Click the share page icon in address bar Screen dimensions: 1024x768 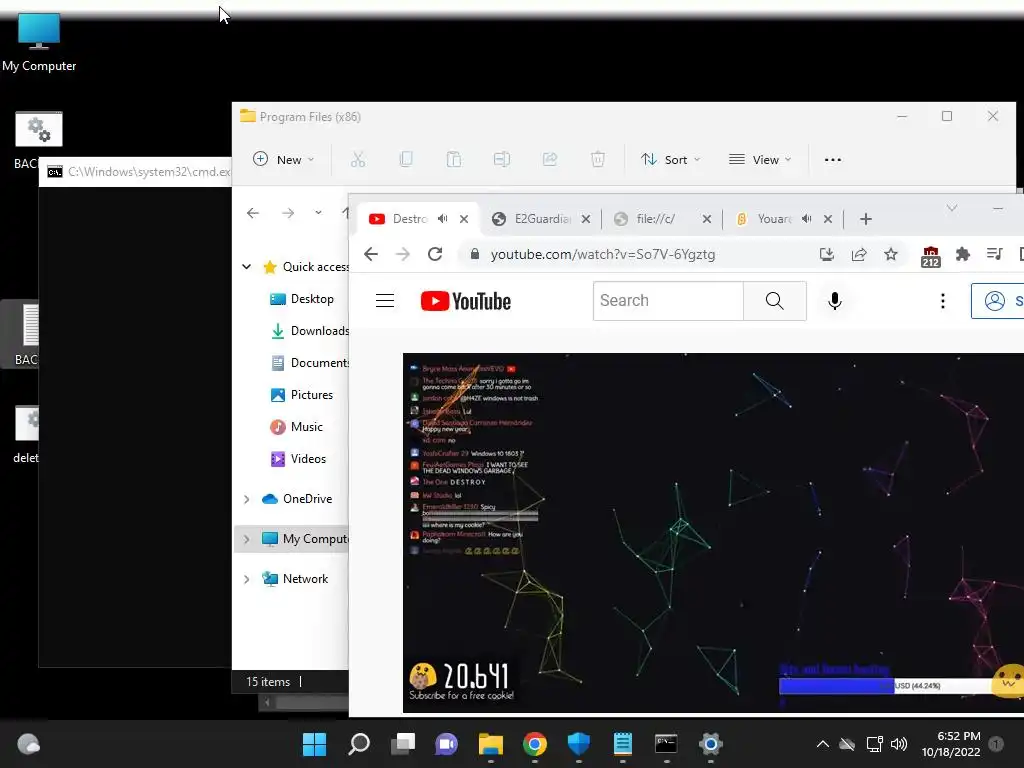click(859, 255)
